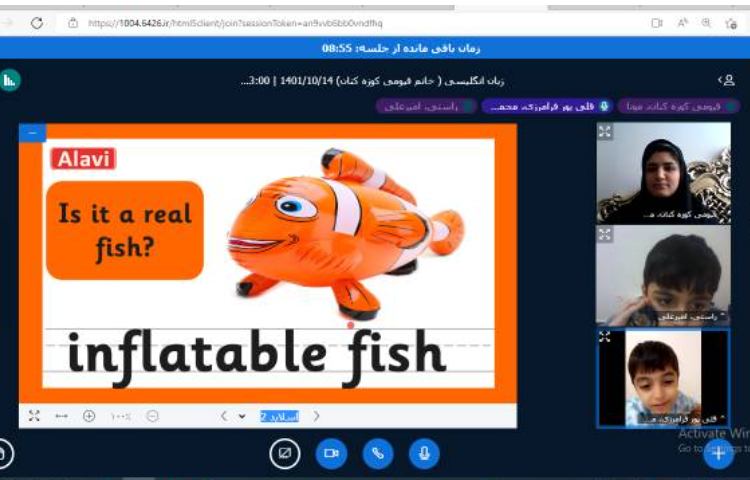Click the highlighted slide 2 label

click(x=279, y=416)
